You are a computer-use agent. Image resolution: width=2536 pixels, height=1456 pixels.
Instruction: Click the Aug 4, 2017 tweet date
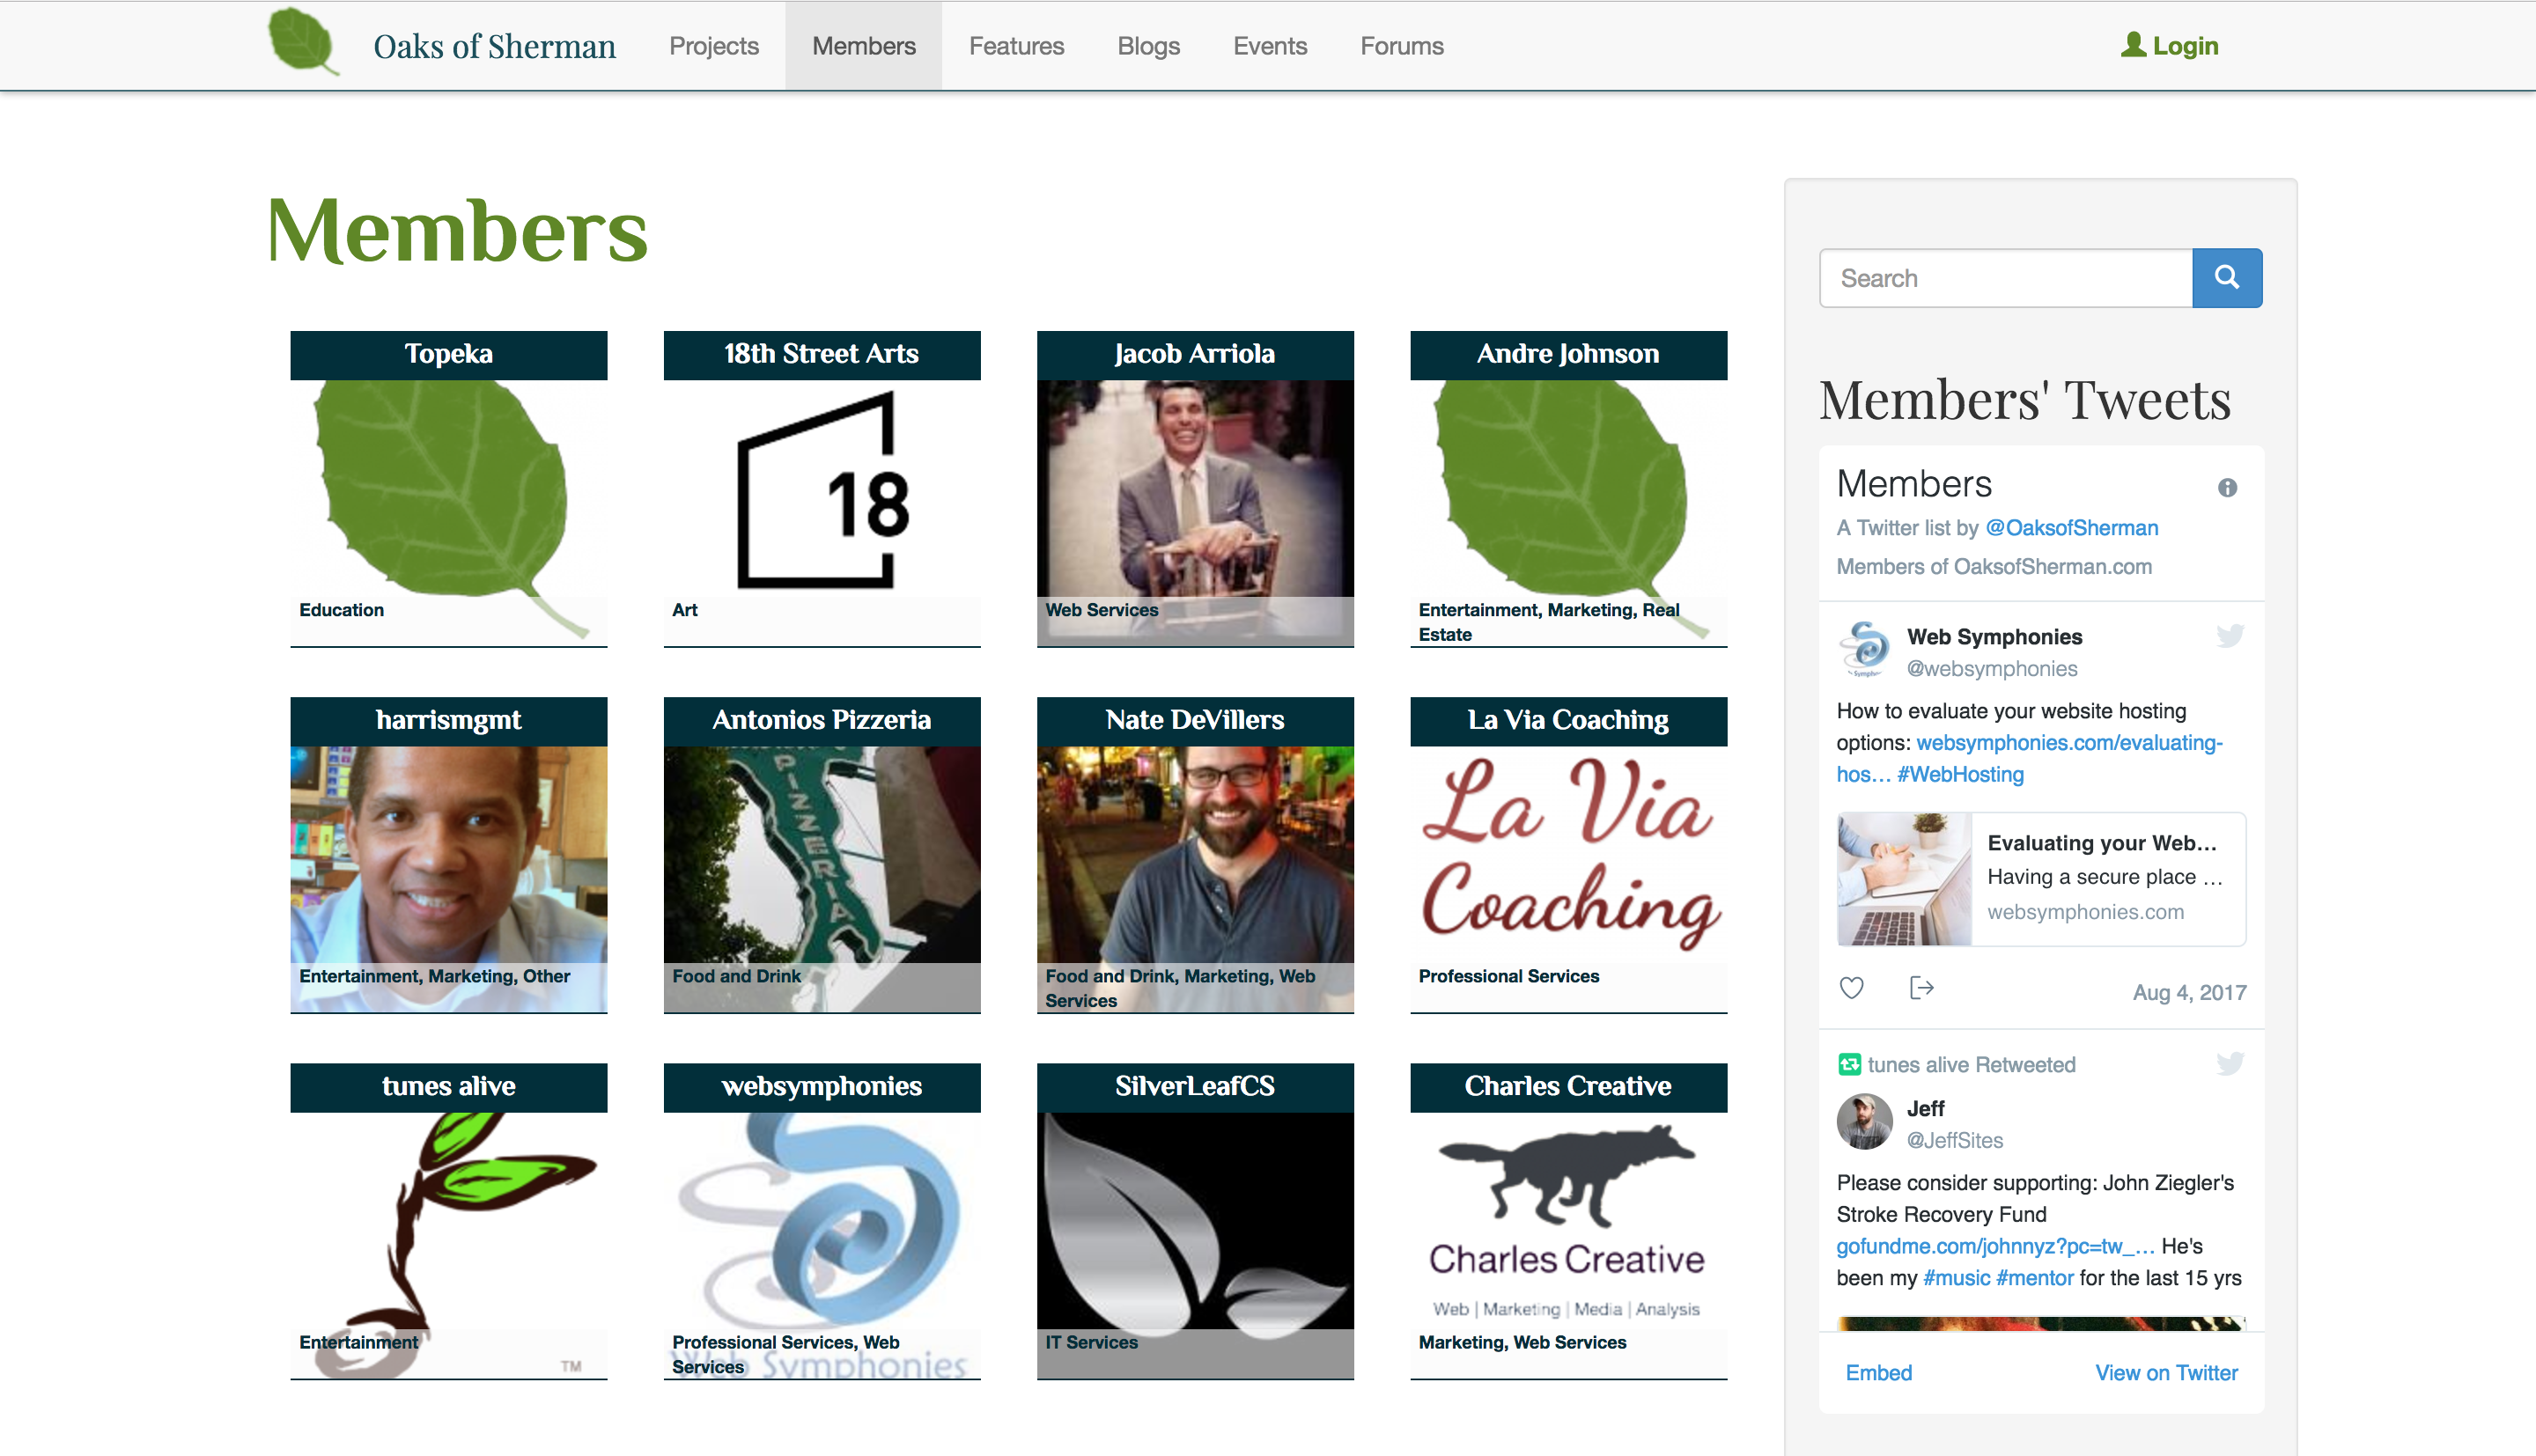tap(2189, 992)
